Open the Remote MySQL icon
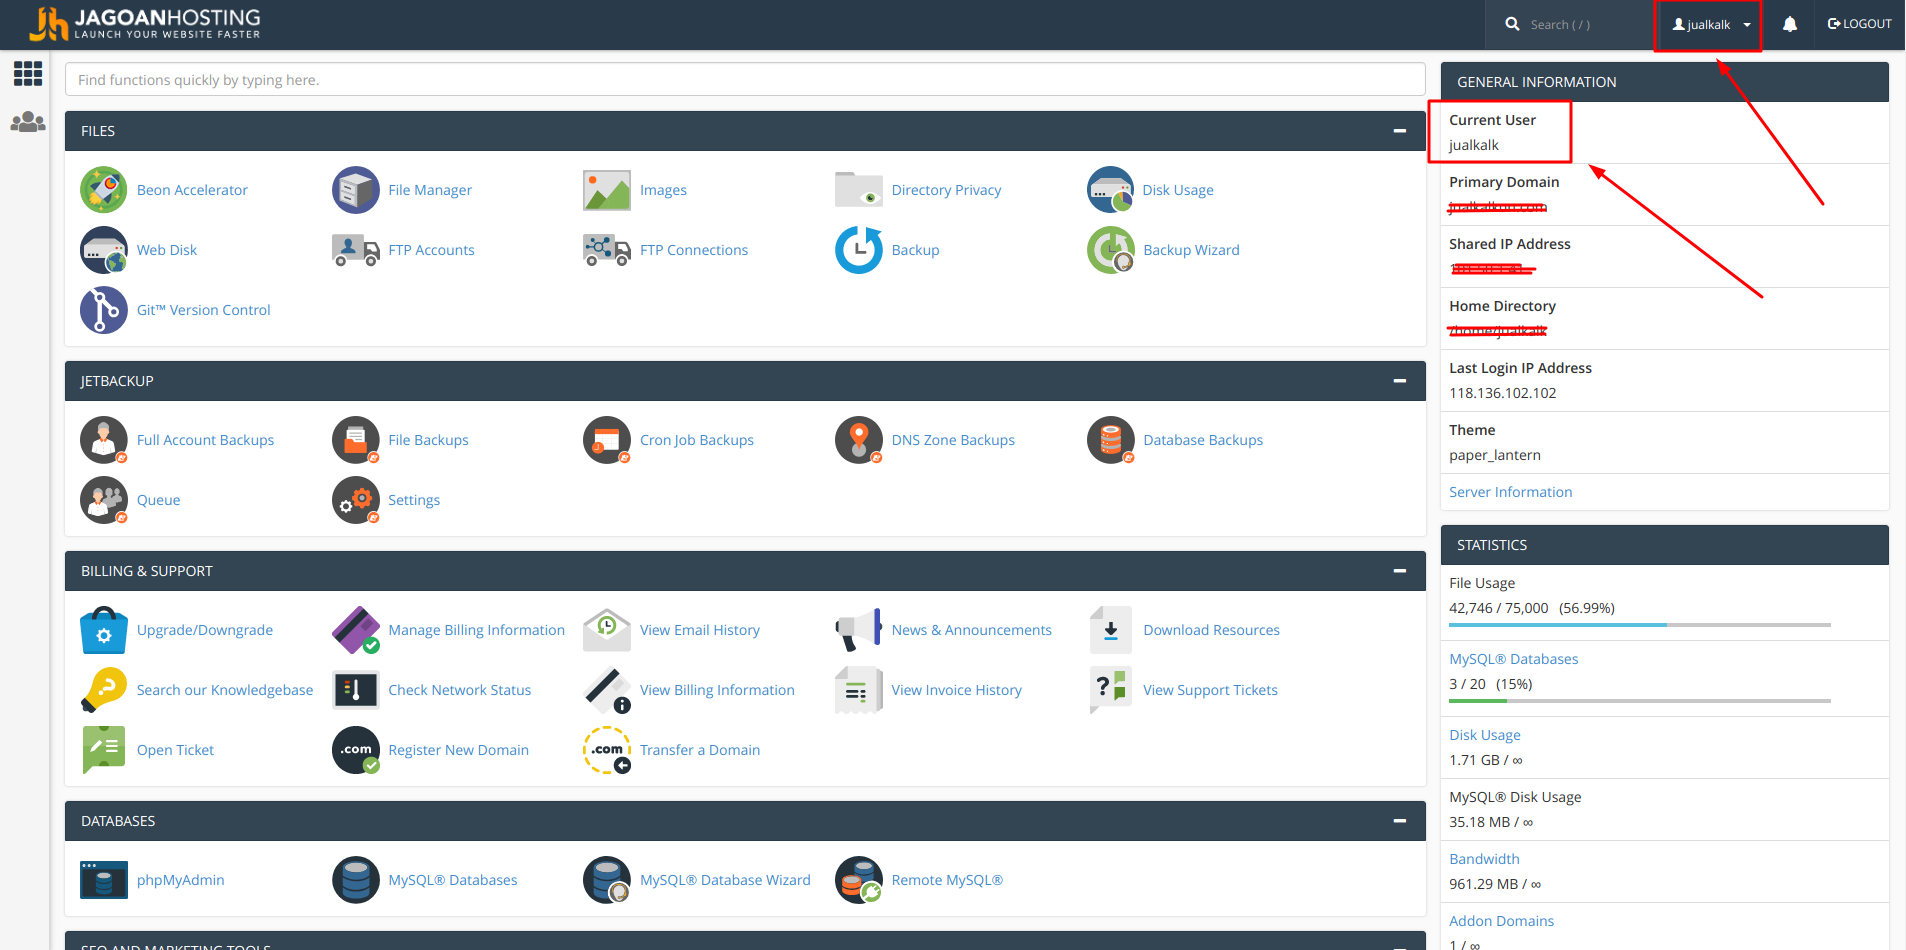Screen dimensions: 1906x950 859,880
